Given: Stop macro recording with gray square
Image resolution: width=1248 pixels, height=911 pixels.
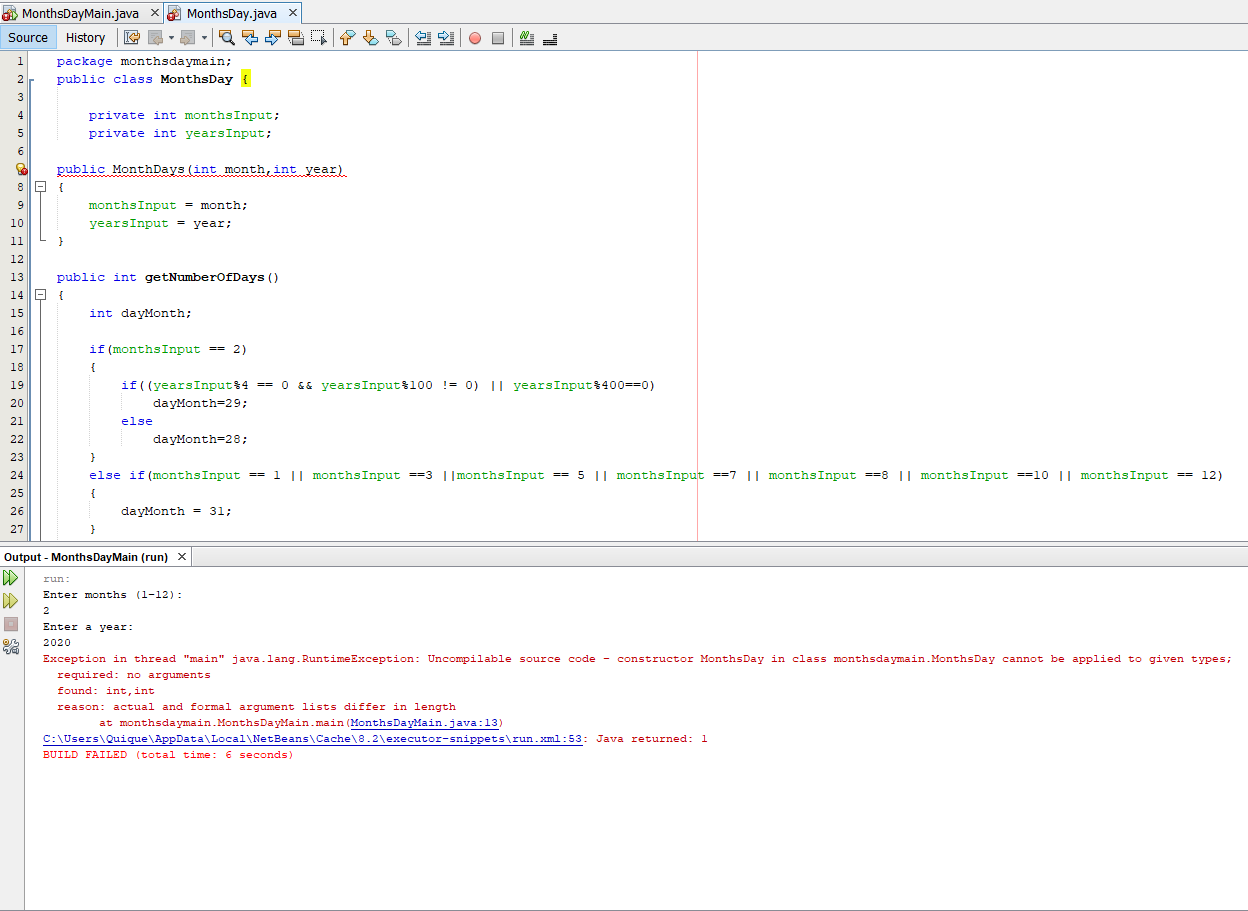Looking at the screenshot, I should click(x=498, y=38).
